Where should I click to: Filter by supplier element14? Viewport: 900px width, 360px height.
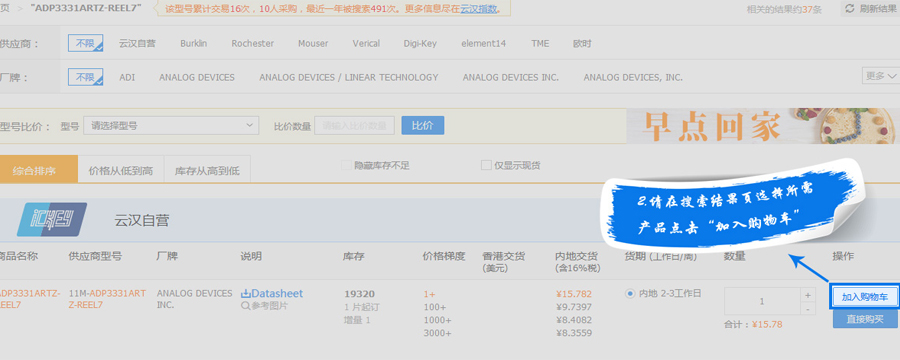click(x=483, y=43)
